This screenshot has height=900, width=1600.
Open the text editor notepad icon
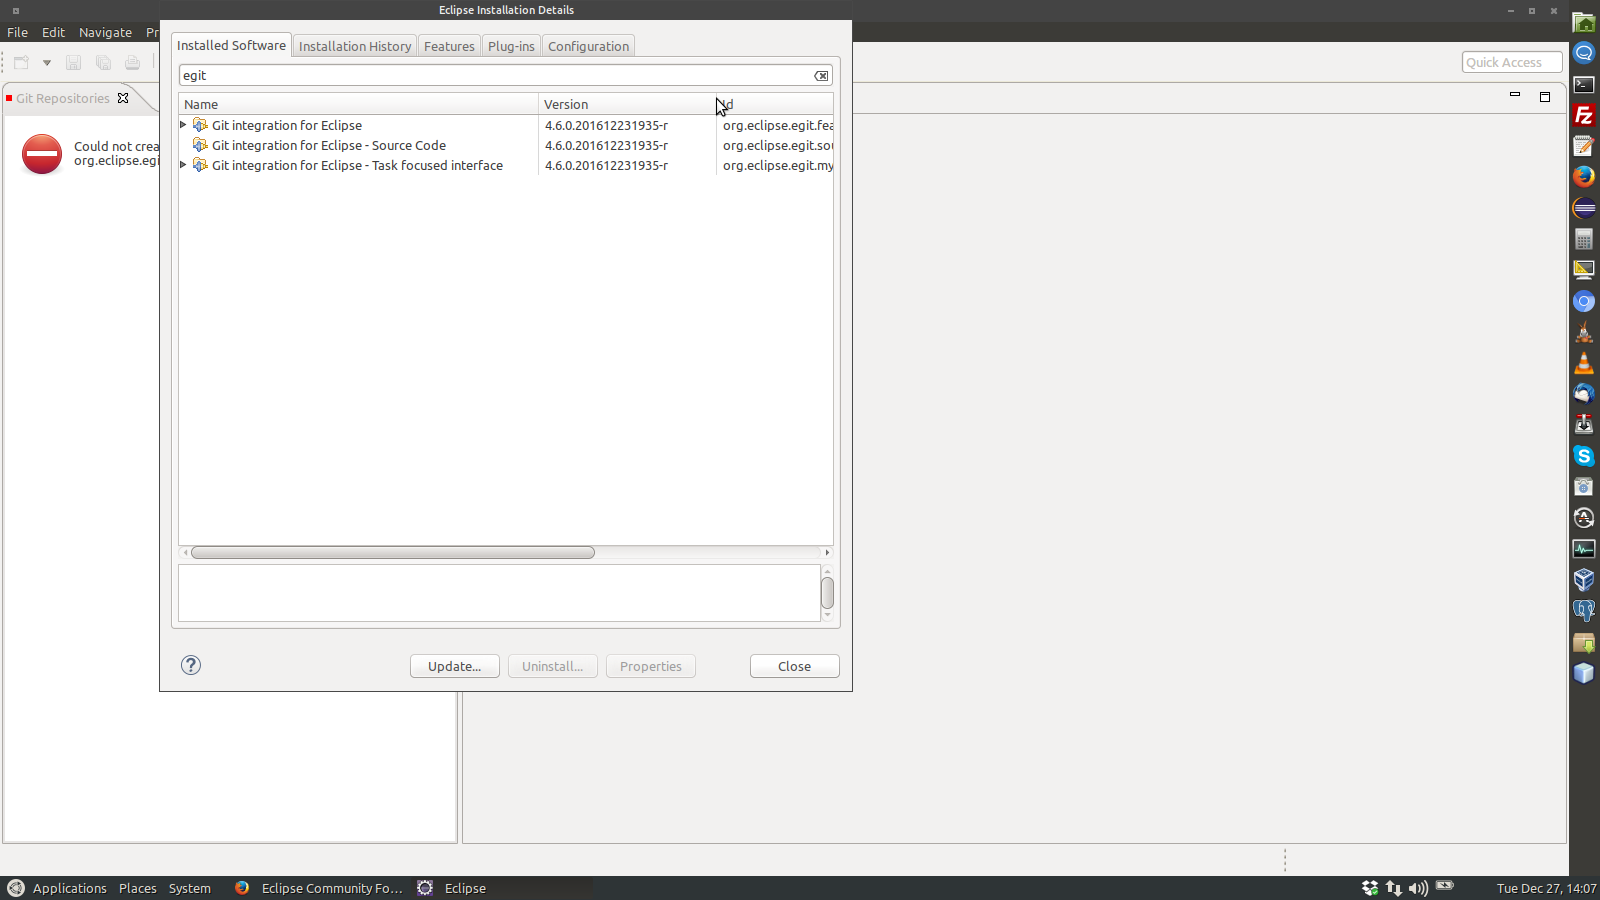pos(1584,146)
